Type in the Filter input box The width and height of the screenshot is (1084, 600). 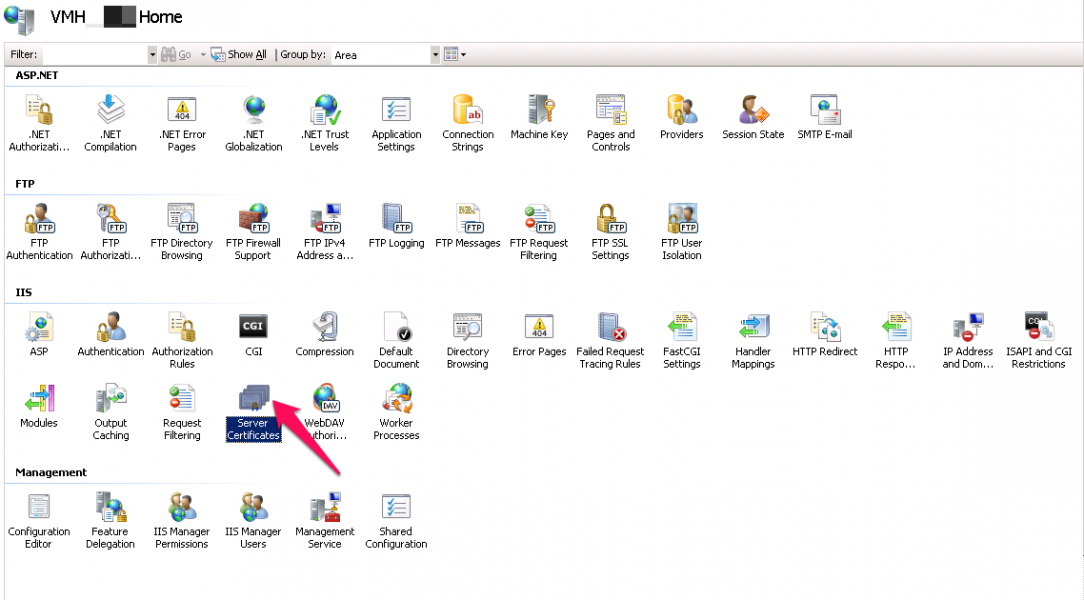tap(95, 54)
